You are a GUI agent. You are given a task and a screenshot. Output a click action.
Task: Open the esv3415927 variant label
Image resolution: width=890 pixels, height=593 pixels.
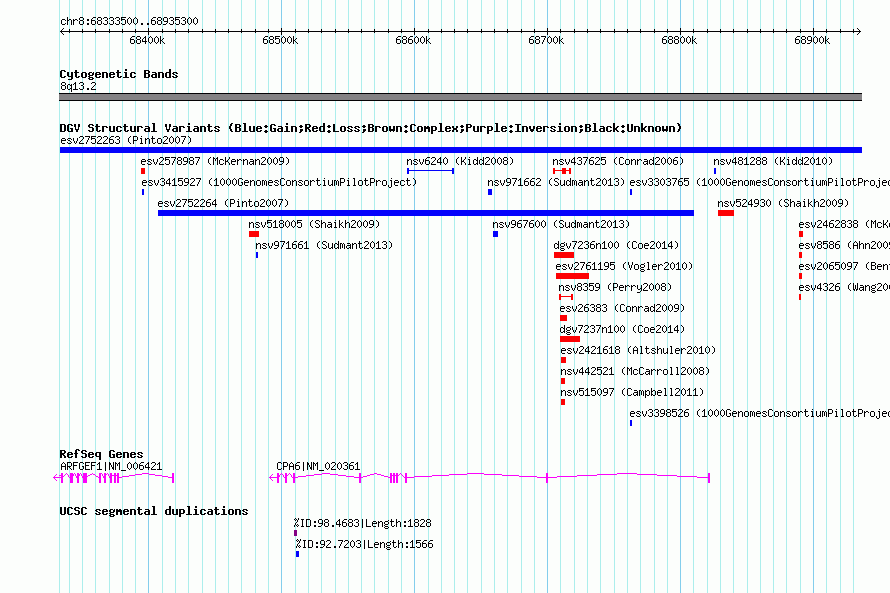coord(279,182)
